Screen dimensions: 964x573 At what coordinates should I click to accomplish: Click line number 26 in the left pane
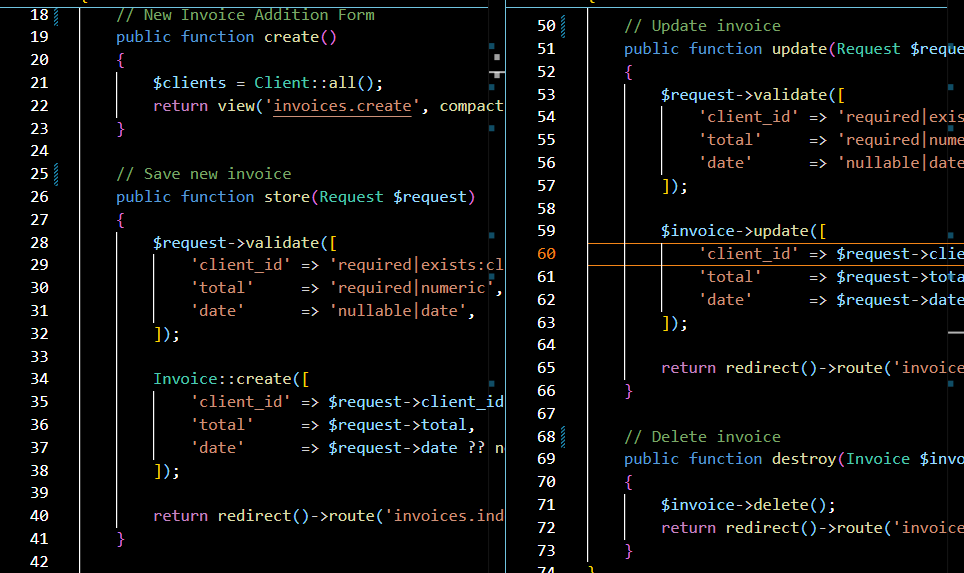coord(39,197)
